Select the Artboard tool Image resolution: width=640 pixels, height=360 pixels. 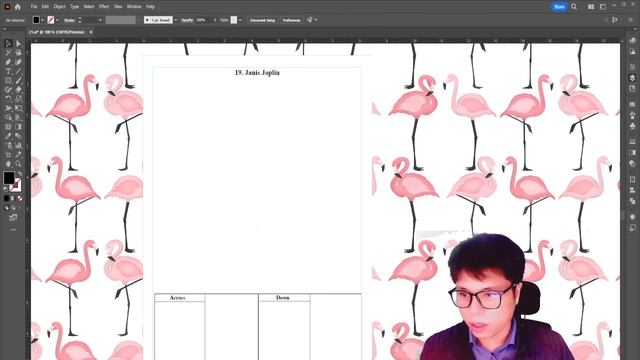tap(8, 155)
